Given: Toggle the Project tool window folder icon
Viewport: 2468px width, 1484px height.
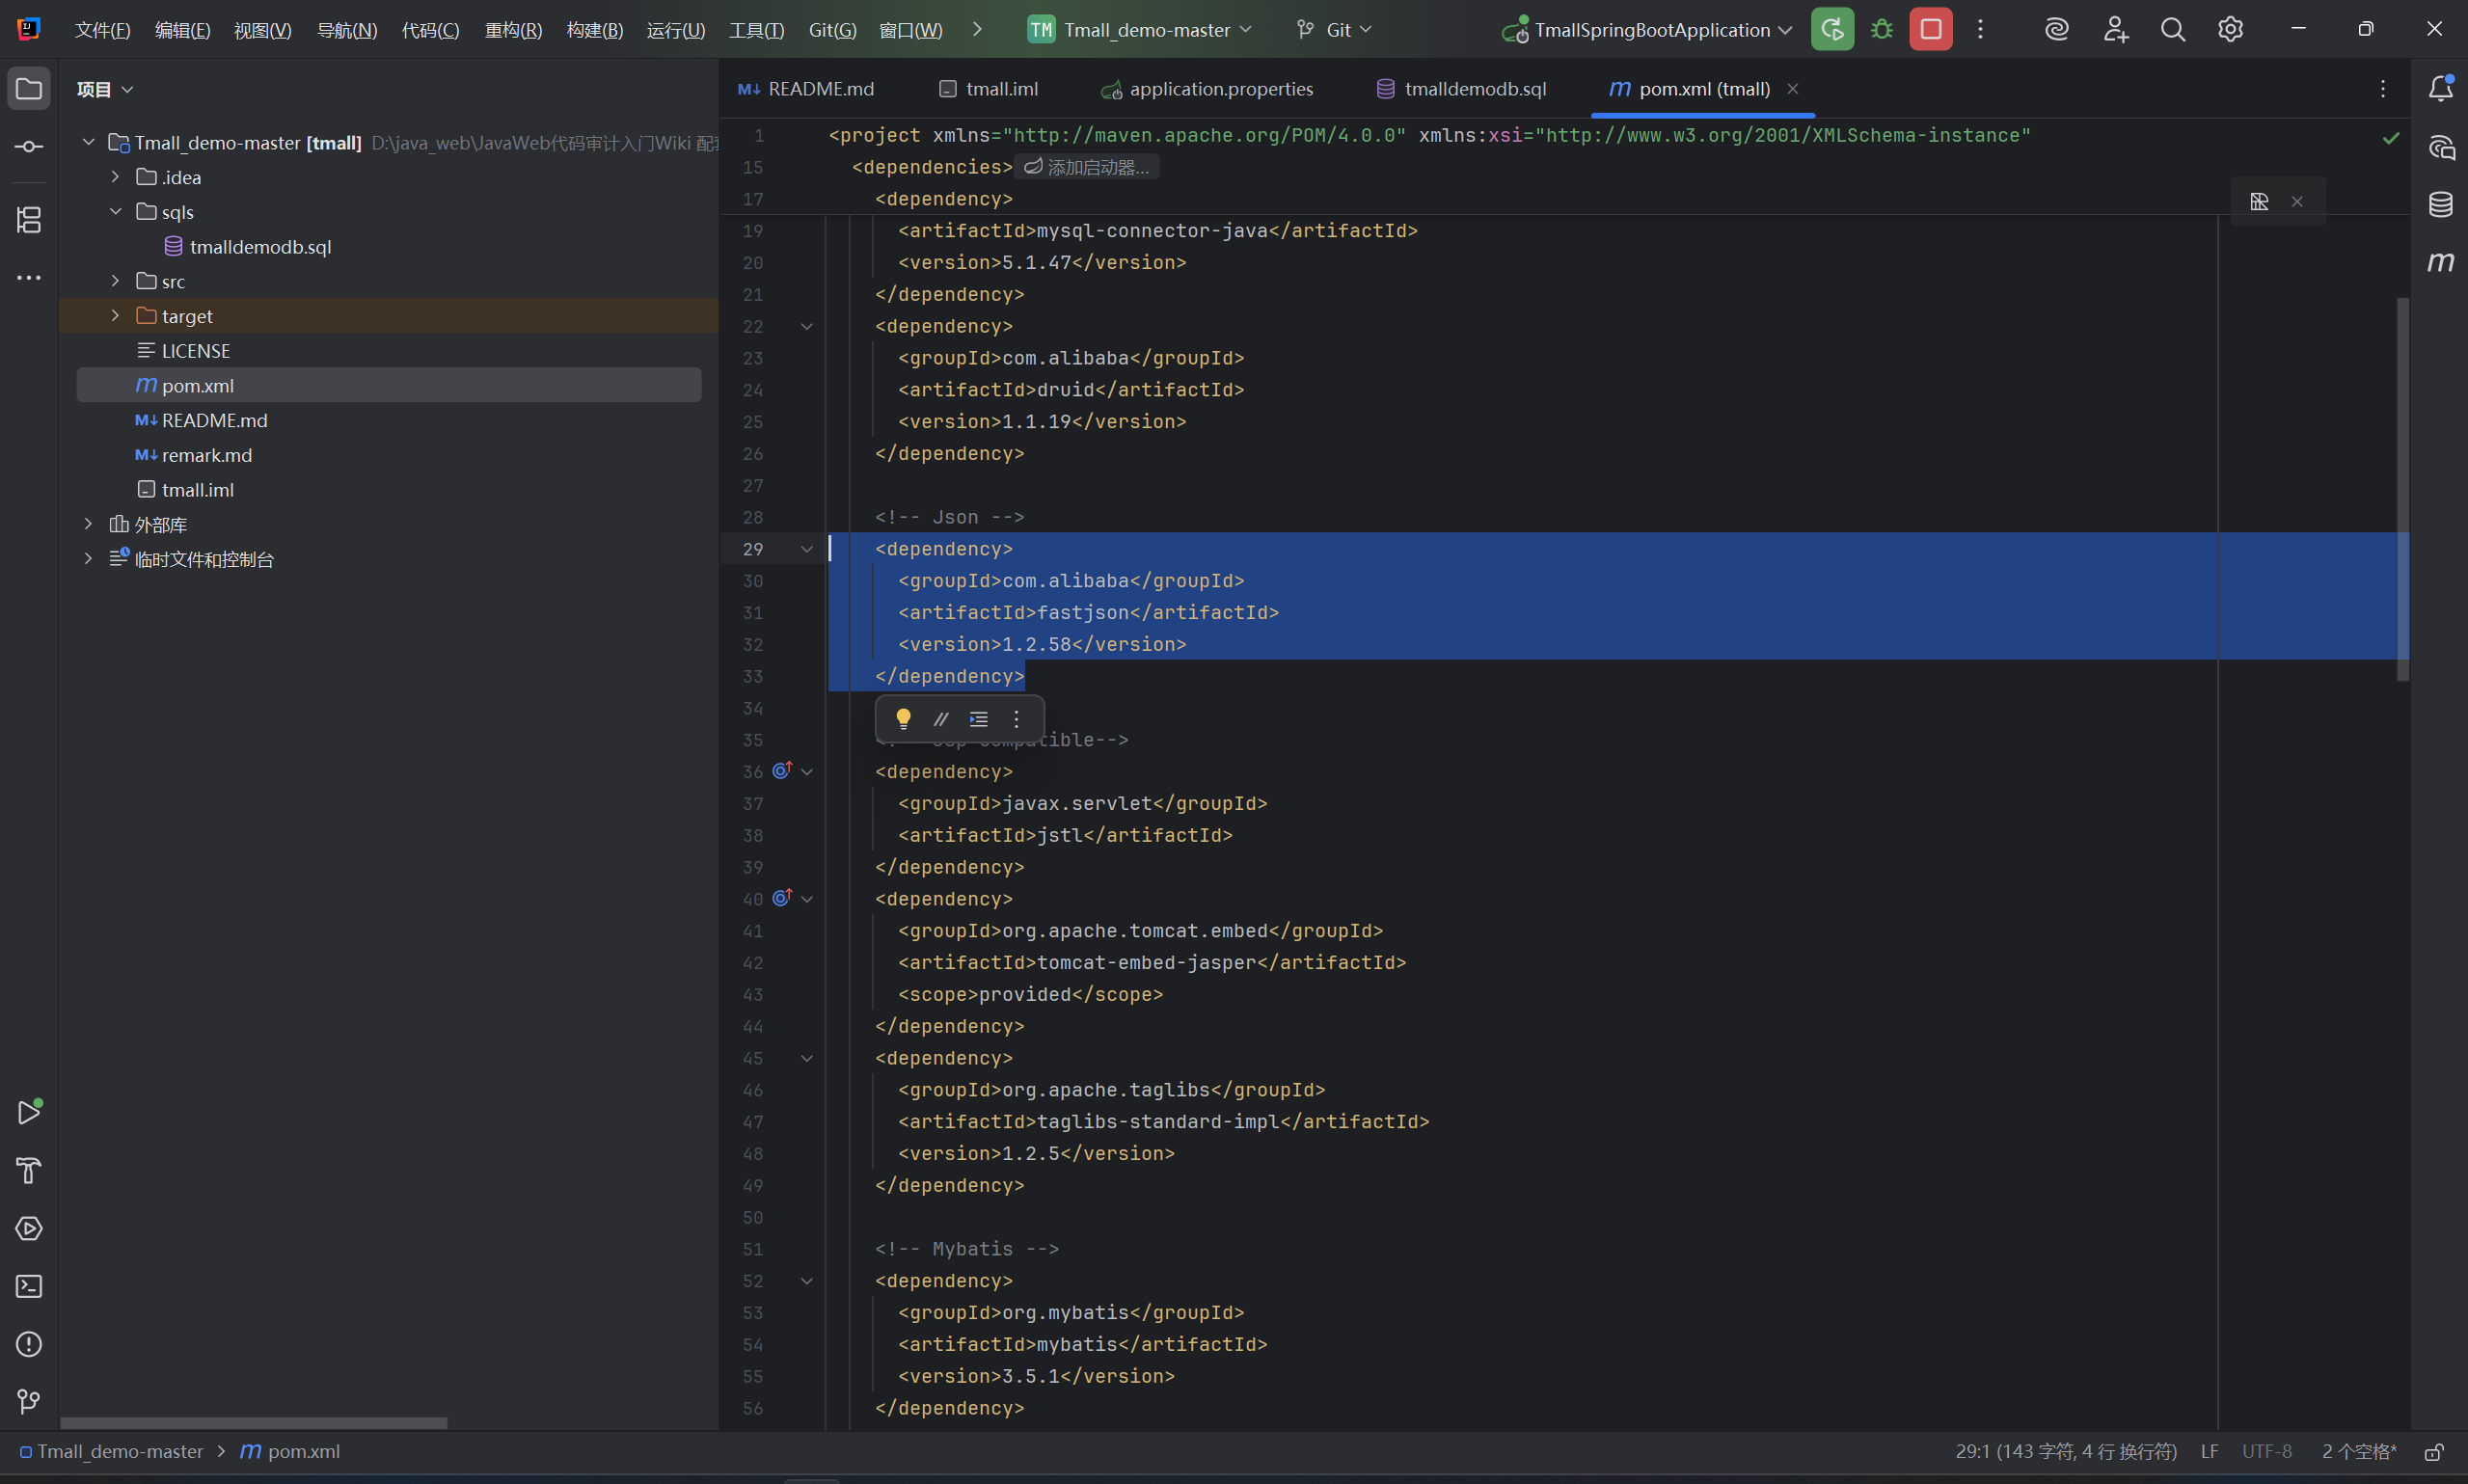Looking at the screenshot, I should click(x=28, y=89).
